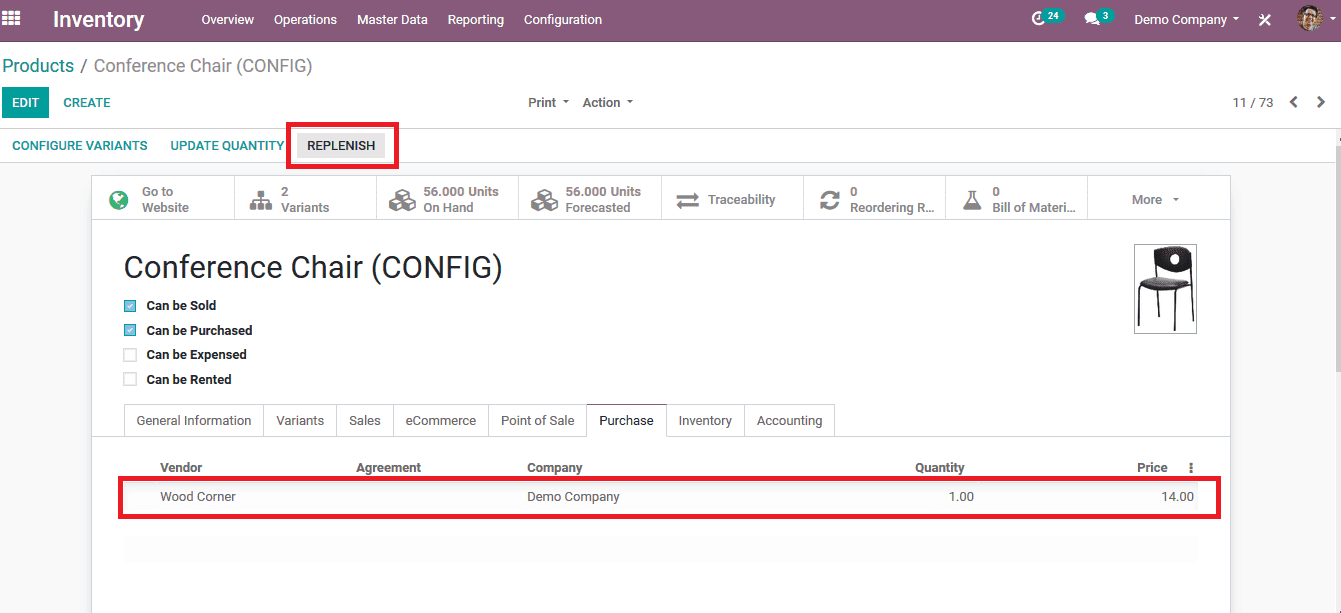
Task: Click the debug tools icon beside Demo Company
Action: (1265, 20)
